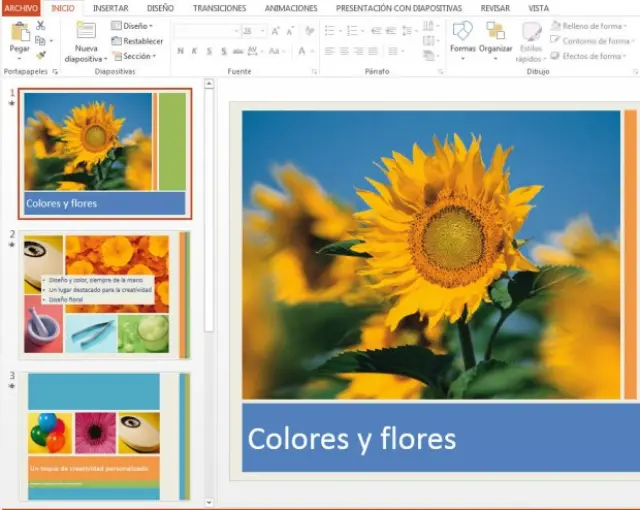
Task: Click the Nueva diapositiva icon
Action: tap(86, 32)
